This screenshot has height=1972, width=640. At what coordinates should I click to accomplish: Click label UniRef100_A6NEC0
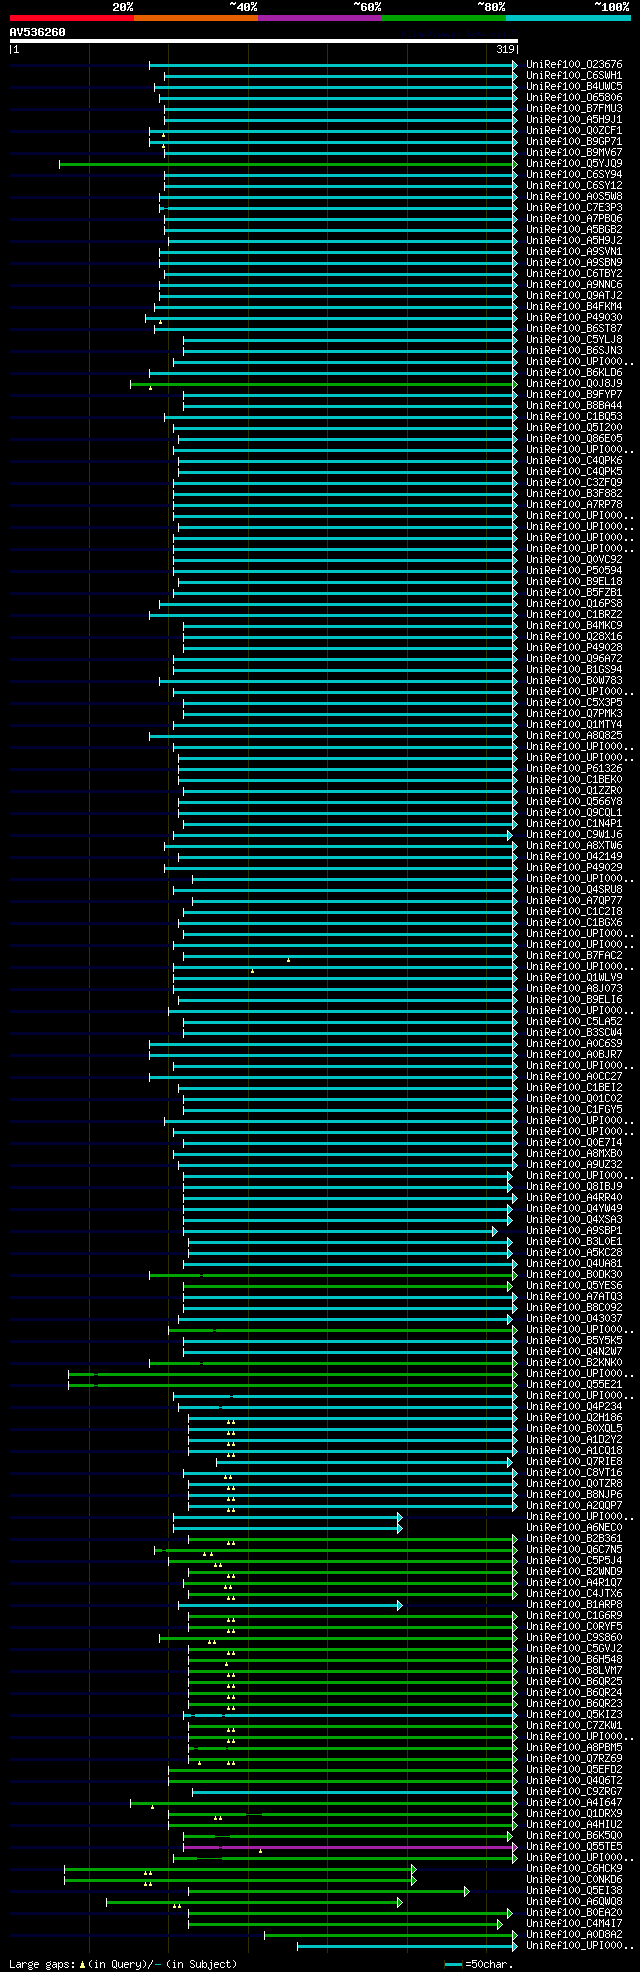point(574,1528)
